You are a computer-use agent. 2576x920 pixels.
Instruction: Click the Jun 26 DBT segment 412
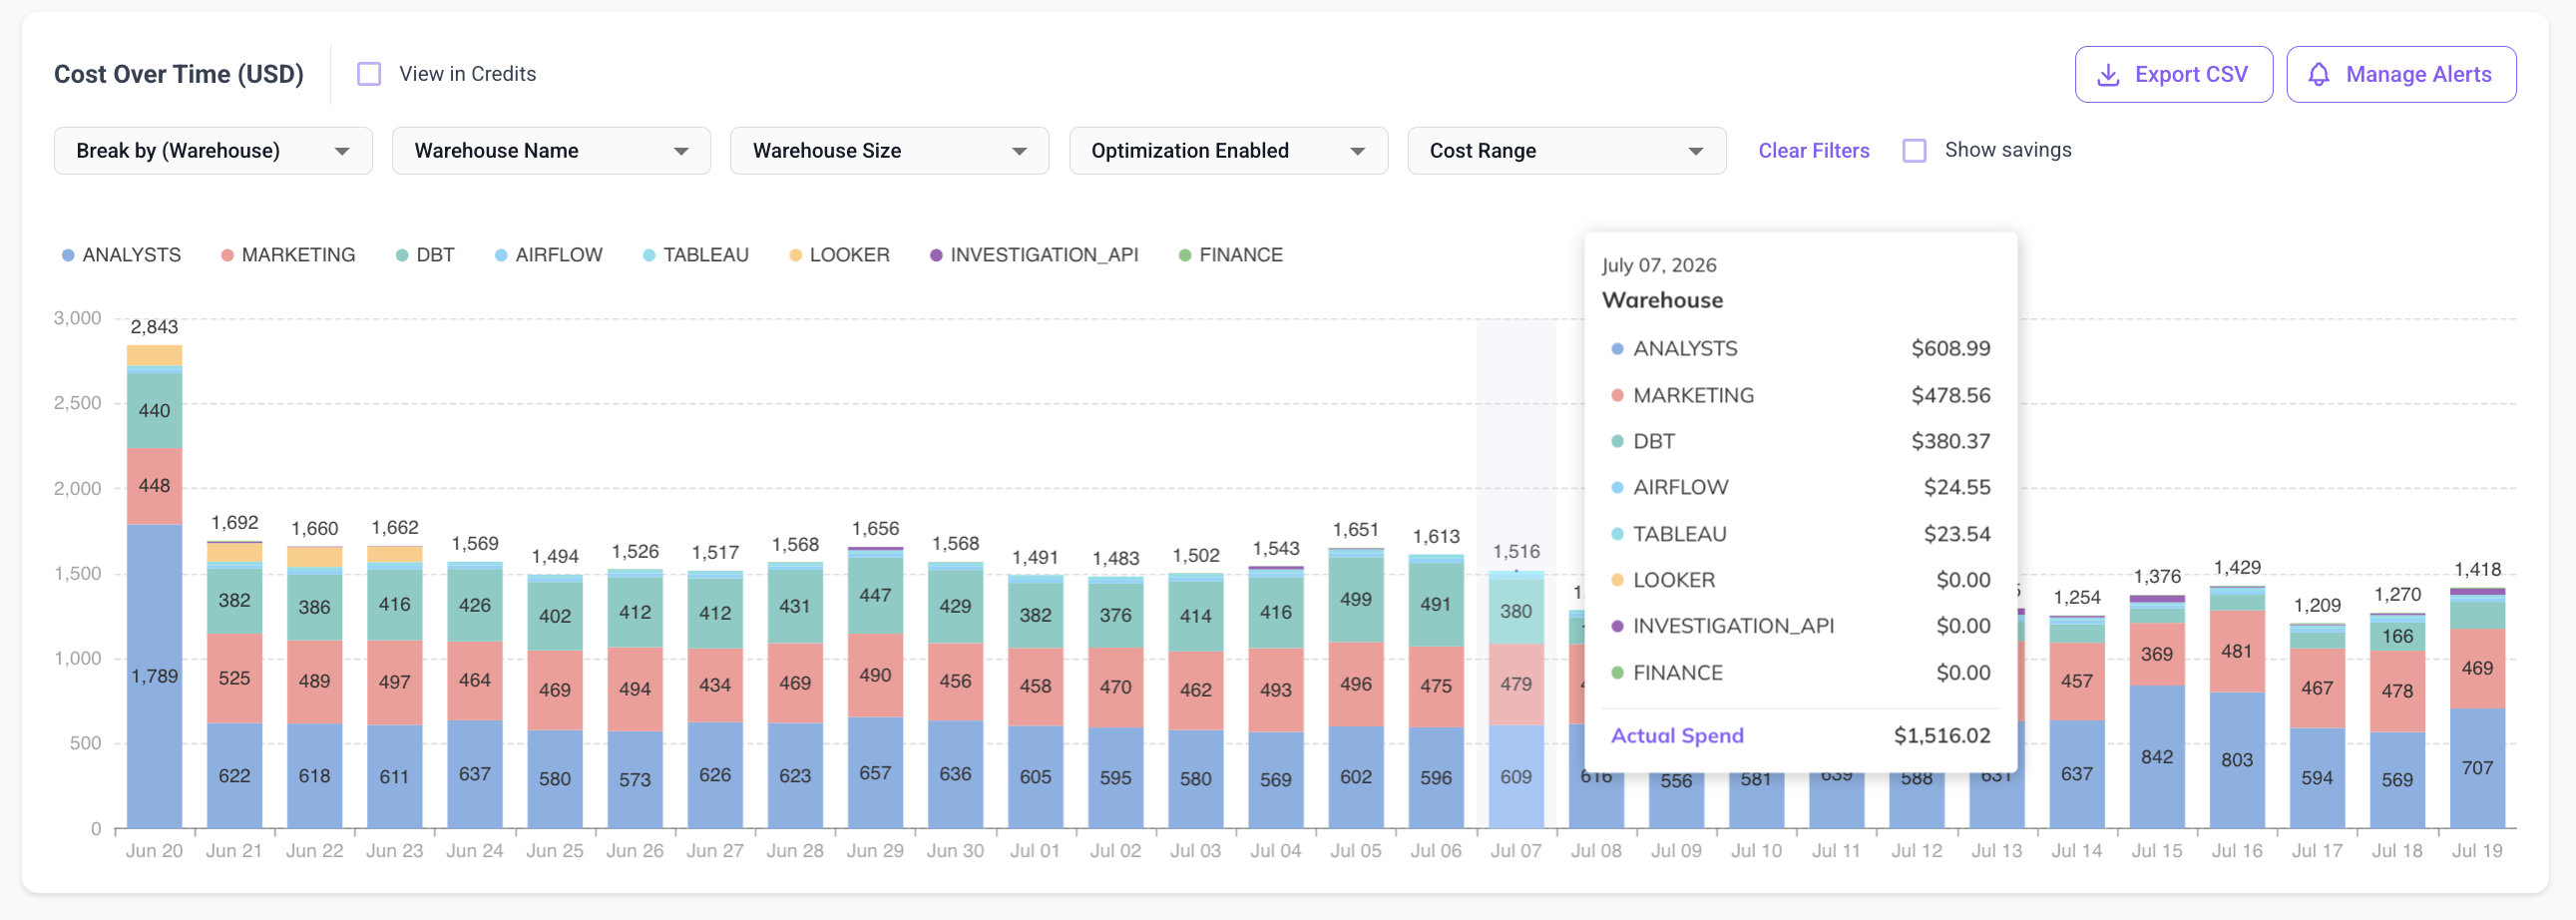point(635,612)
